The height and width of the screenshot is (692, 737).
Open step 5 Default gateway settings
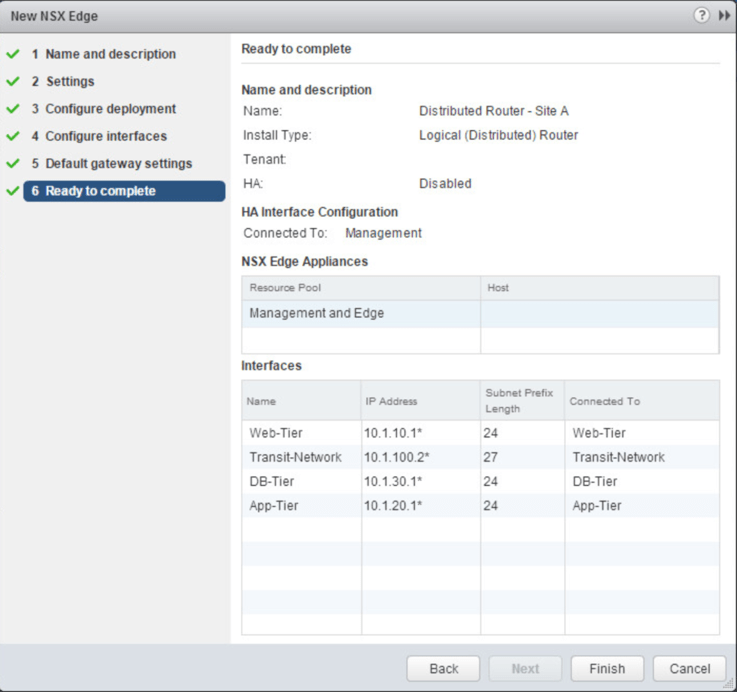click(118, 163)
